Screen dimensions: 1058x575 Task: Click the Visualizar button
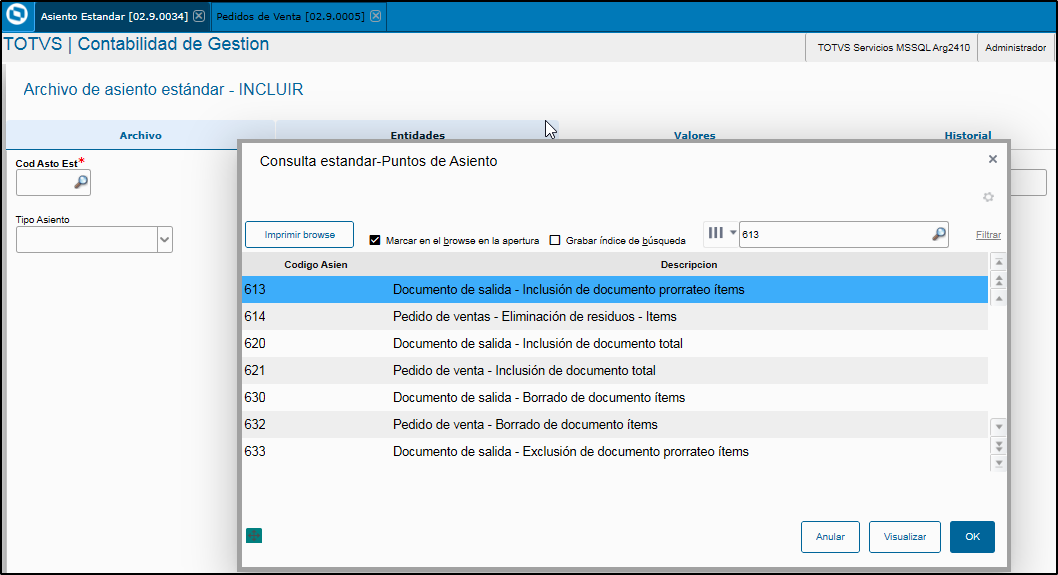click(x=905, y=537)
